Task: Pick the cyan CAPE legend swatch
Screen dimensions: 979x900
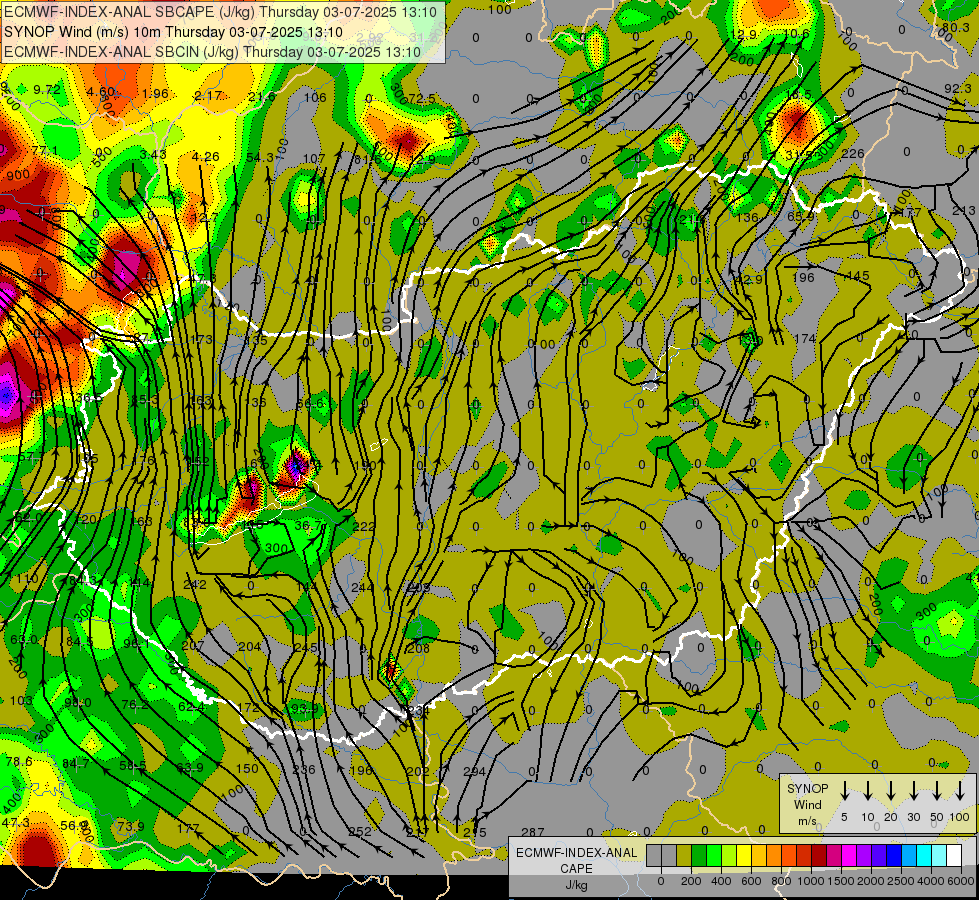Action: 923,856
